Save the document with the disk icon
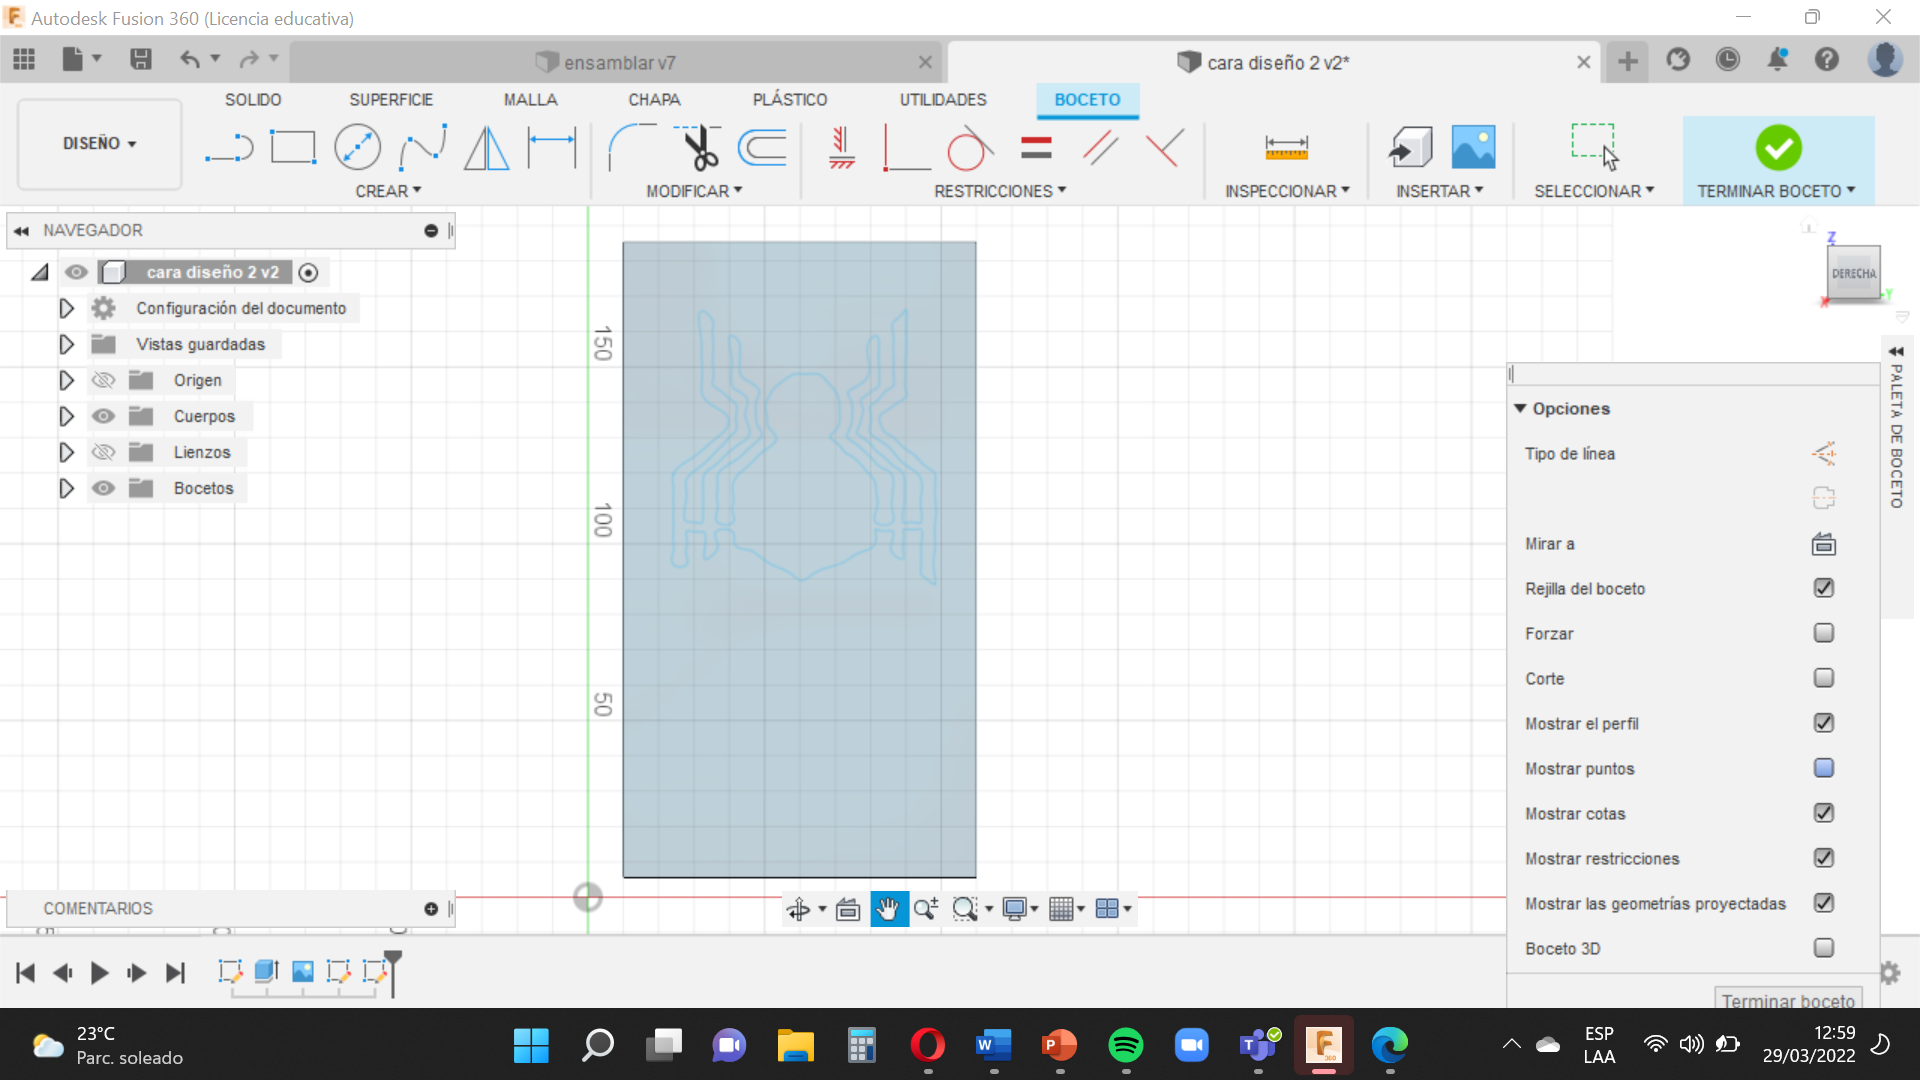Image resolution: width=1920 pixels, height=1080 pixels. [x=141, y=60]
